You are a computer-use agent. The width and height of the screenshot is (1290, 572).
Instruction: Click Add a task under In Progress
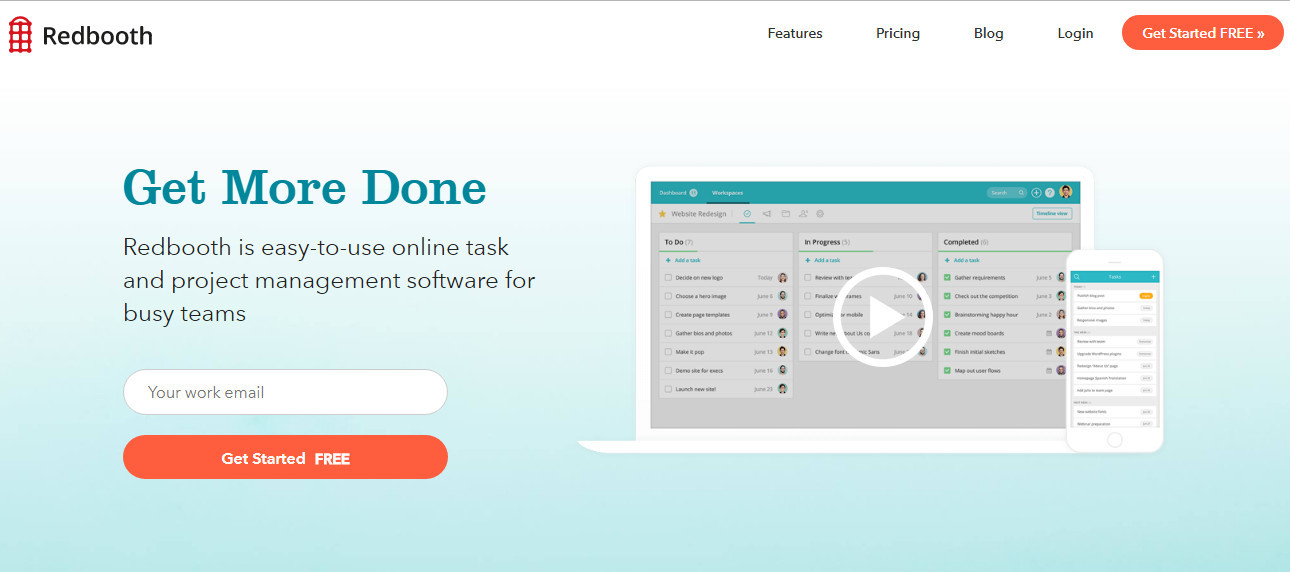(822, 260)
